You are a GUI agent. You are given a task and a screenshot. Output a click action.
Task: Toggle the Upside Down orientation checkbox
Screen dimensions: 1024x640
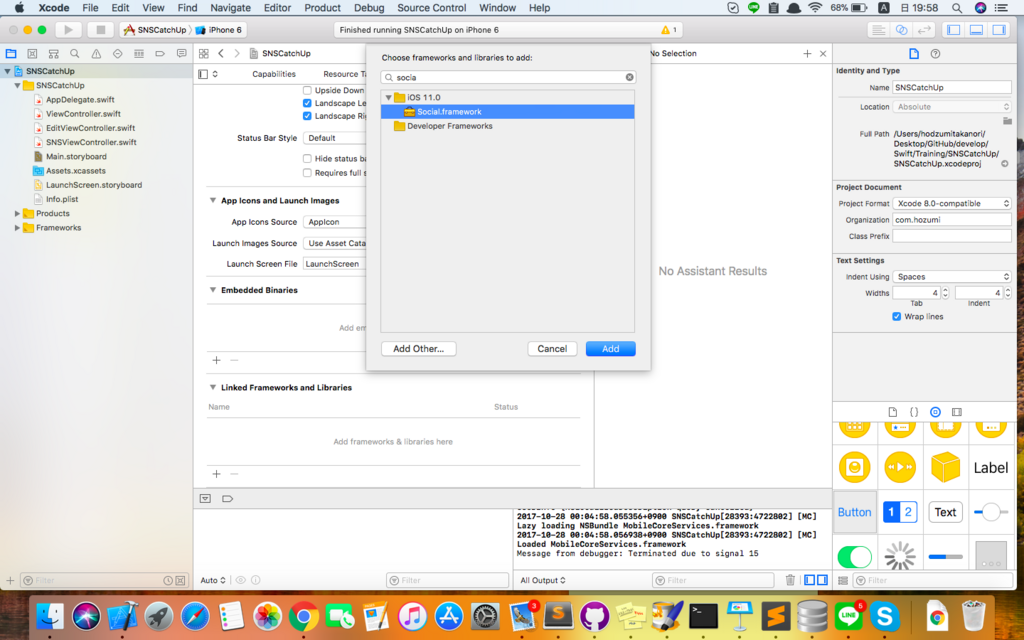(307, 90)
